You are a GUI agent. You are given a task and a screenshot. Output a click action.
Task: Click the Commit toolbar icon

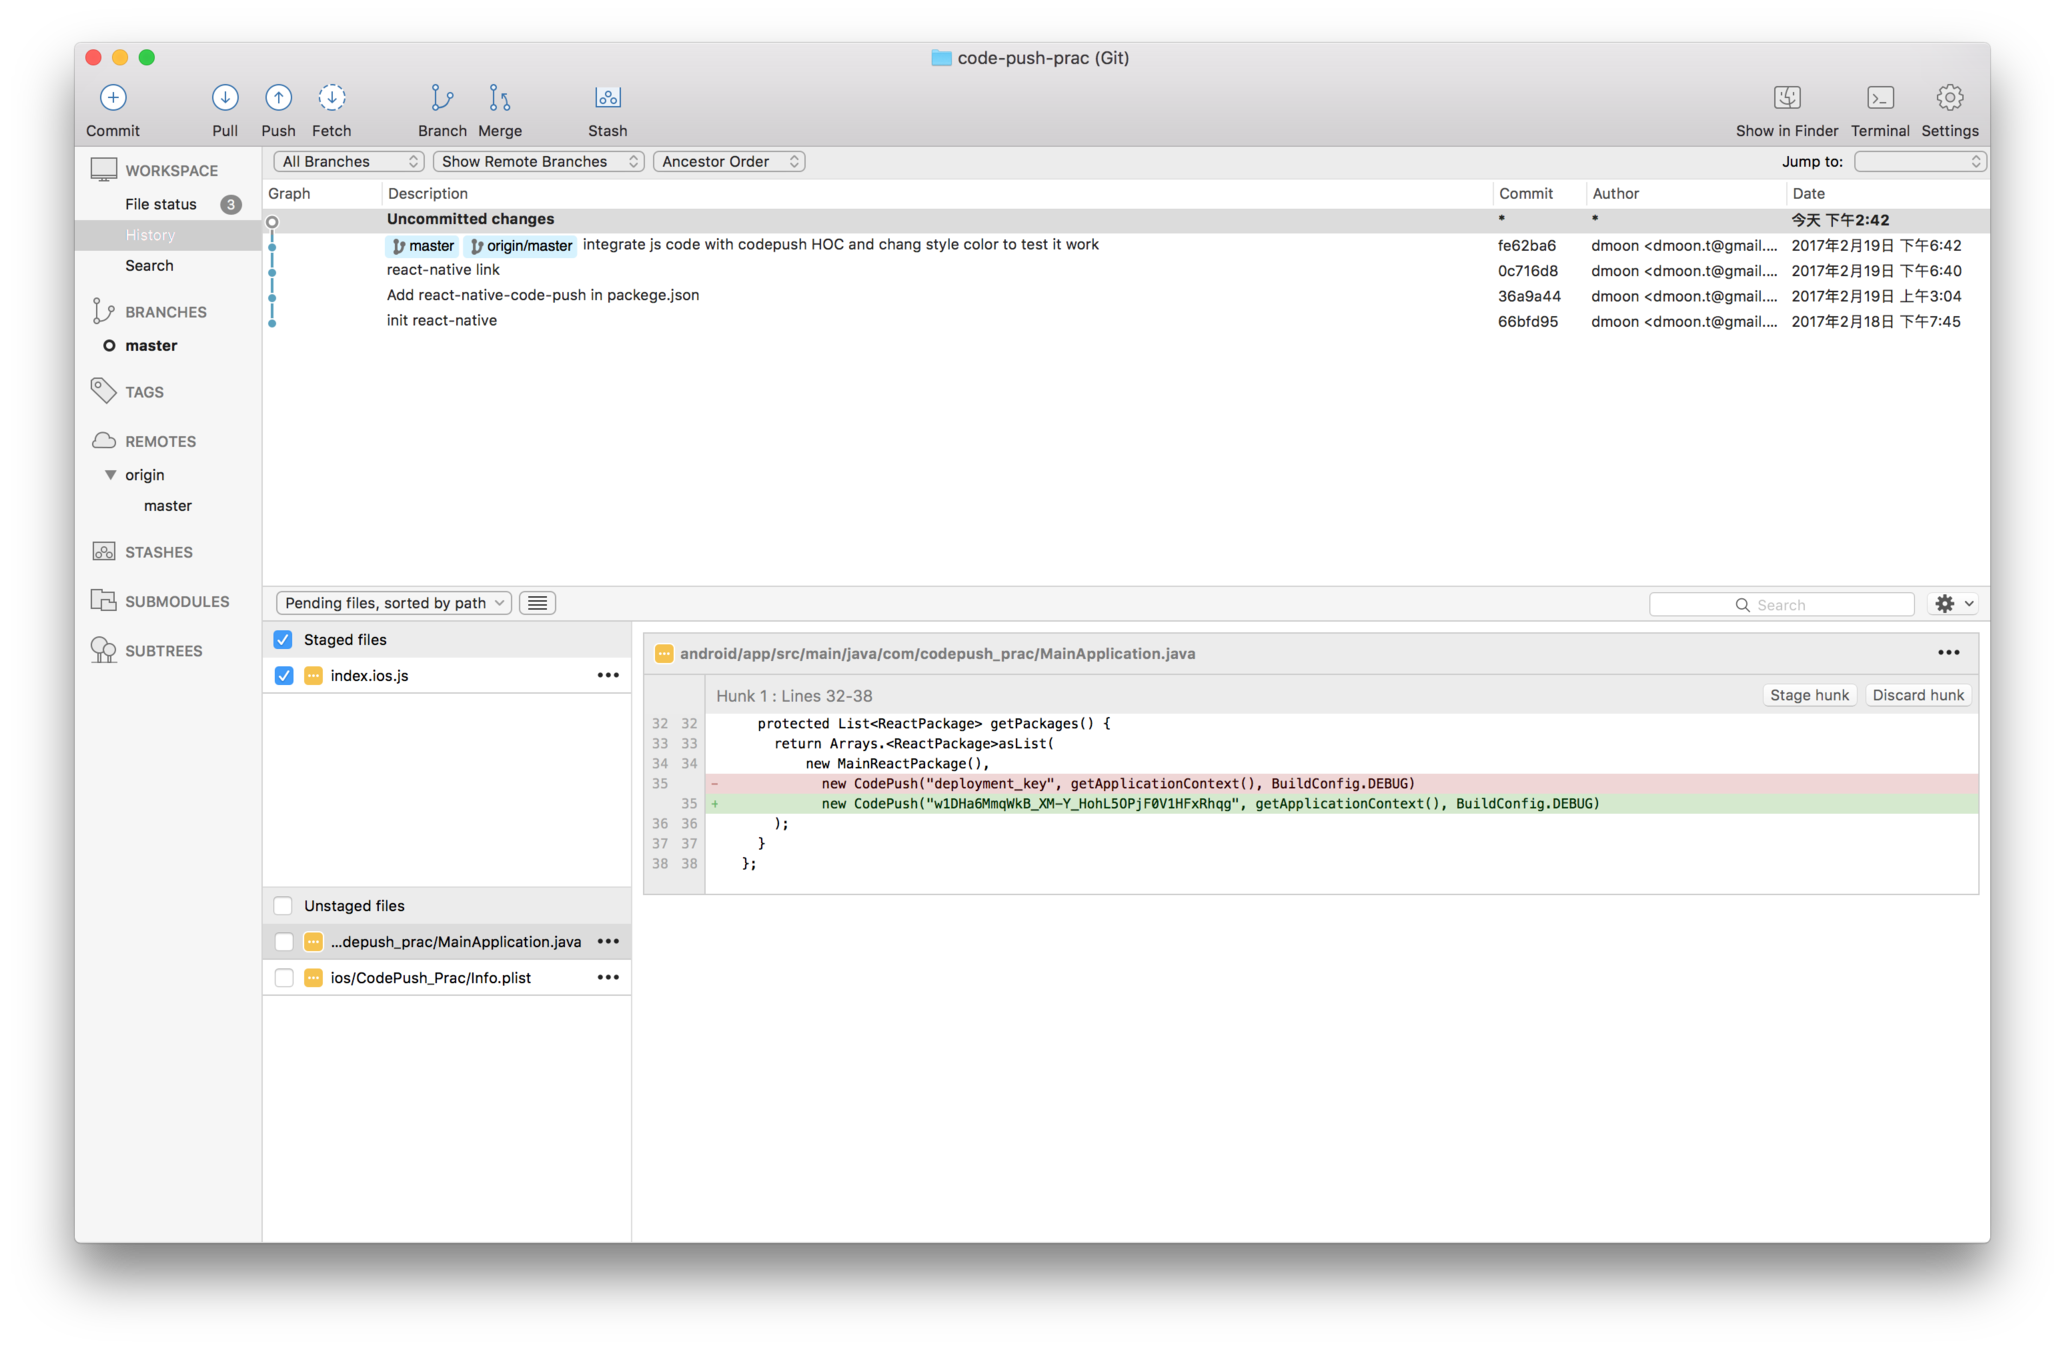113,98
